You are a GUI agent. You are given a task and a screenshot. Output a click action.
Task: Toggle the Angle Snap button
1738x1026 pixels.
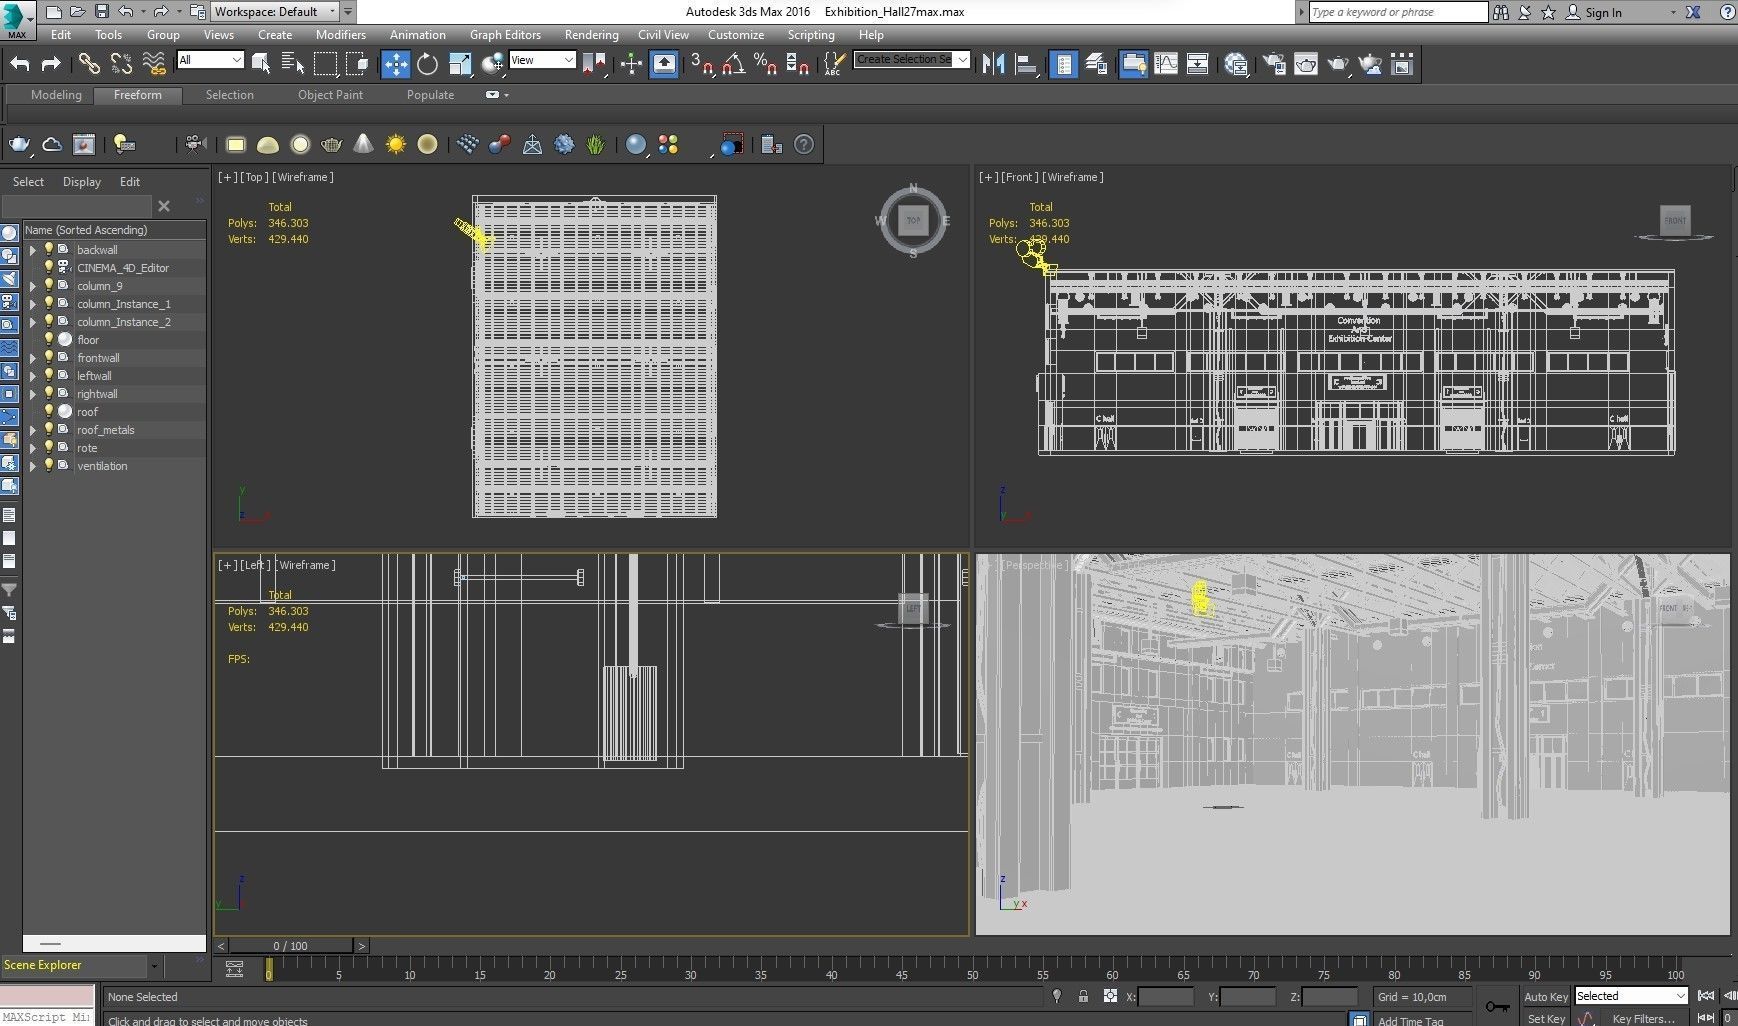tap(733, 64)
